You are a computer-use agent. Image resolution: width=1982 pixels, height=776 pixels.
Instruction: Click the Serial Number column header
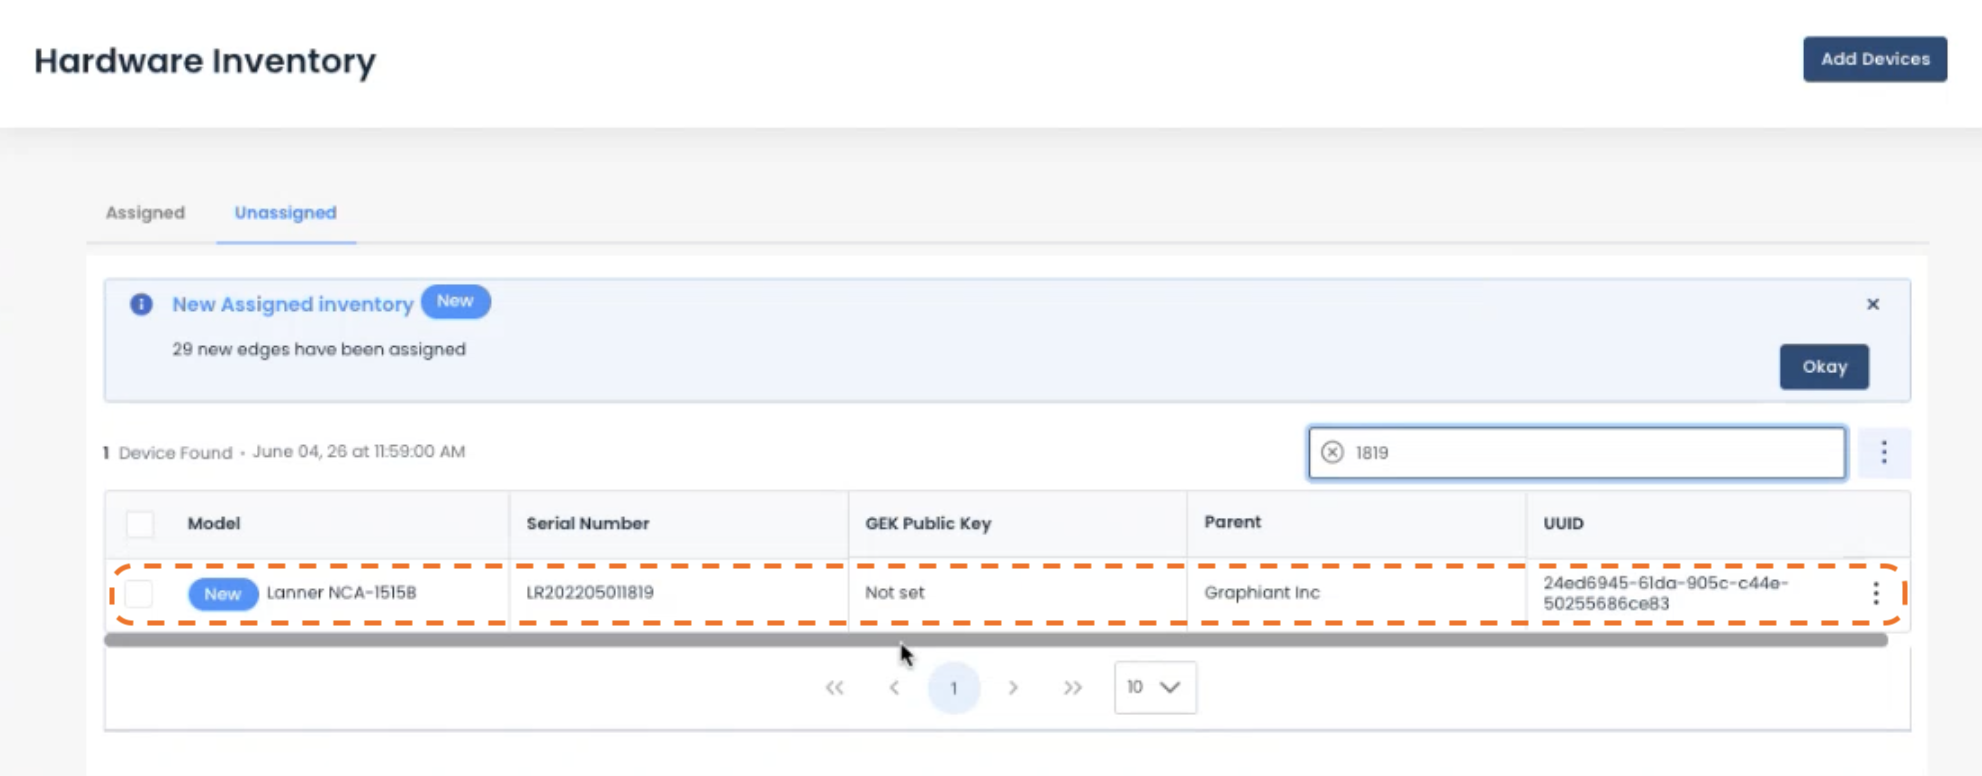pyautogui.click(x=587, y=523)
